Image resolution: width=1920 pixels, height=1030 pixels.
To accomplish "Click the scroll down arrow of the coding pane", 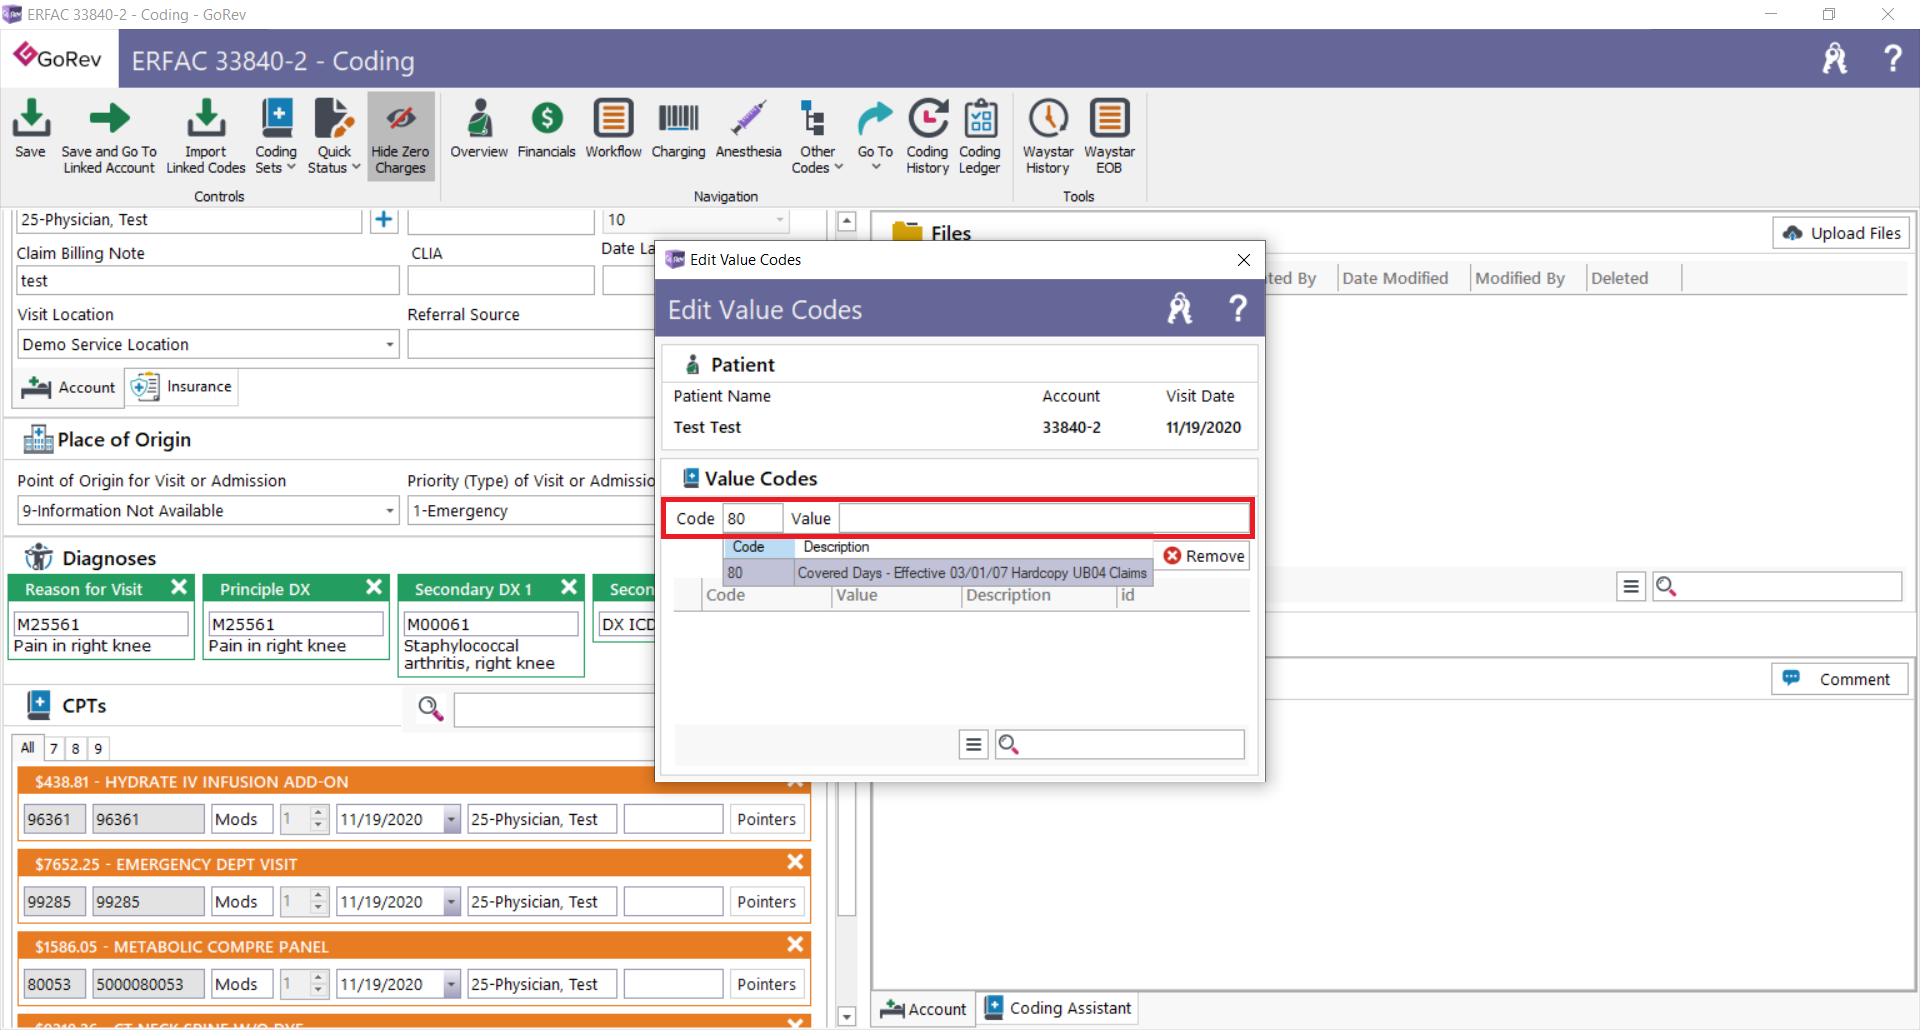I will pos(847,1016).
